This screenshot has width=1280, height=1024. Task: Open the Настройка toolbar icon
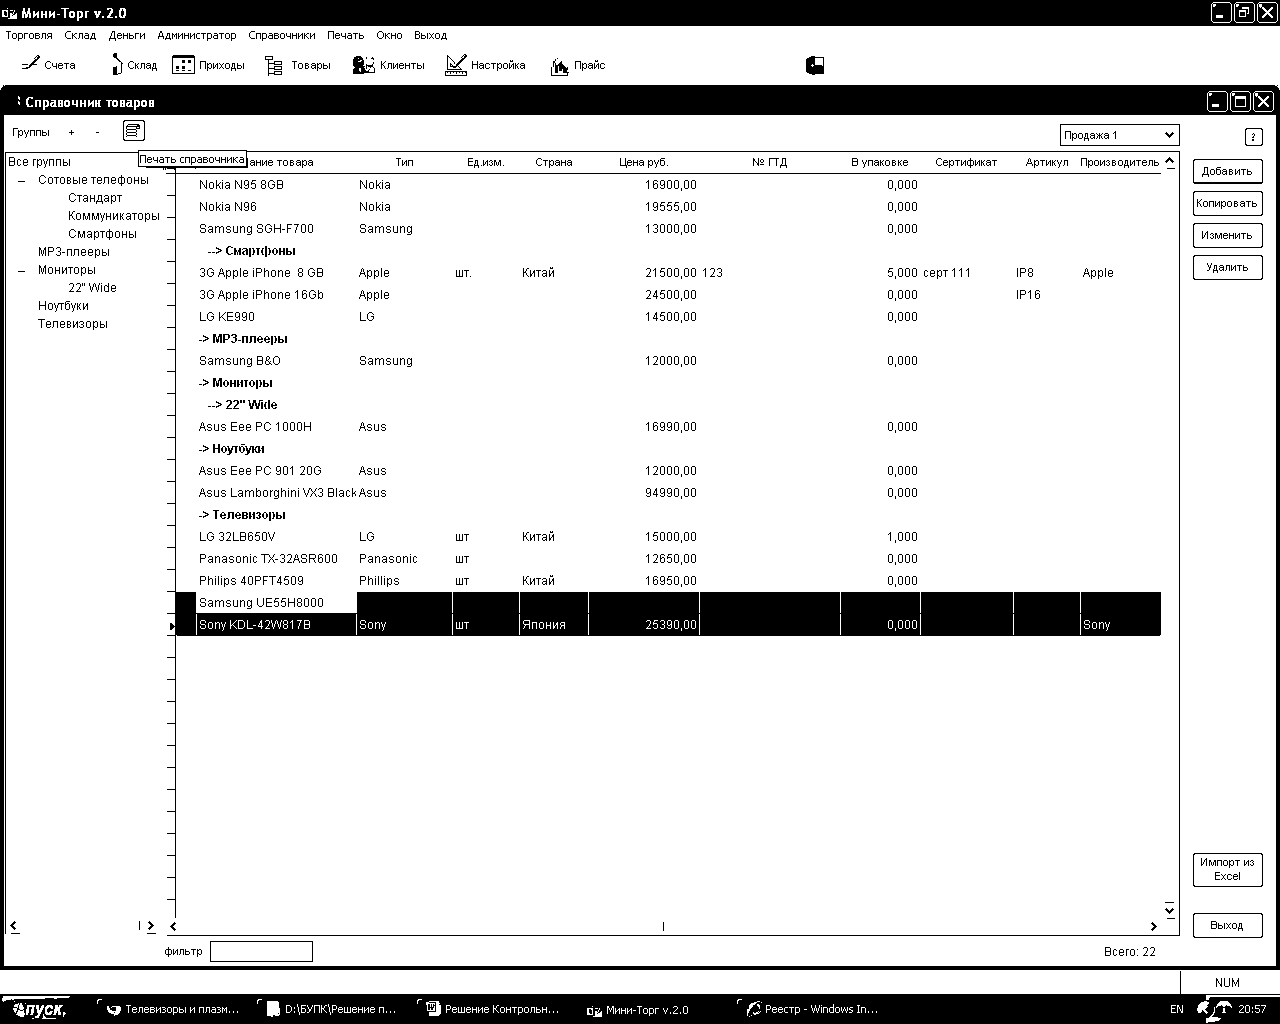485,65
